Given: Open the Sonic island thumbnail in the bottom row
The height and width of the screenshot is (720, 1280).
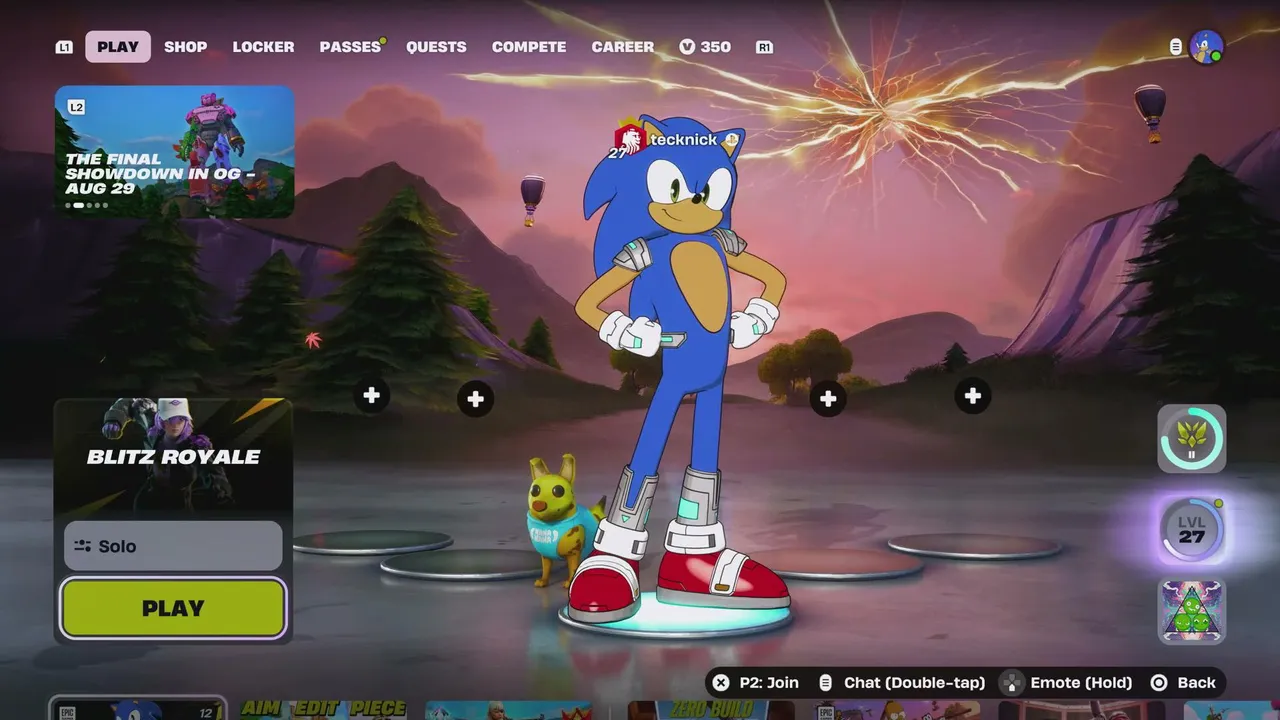Looking at the screenshot, I should pos(138,709).
